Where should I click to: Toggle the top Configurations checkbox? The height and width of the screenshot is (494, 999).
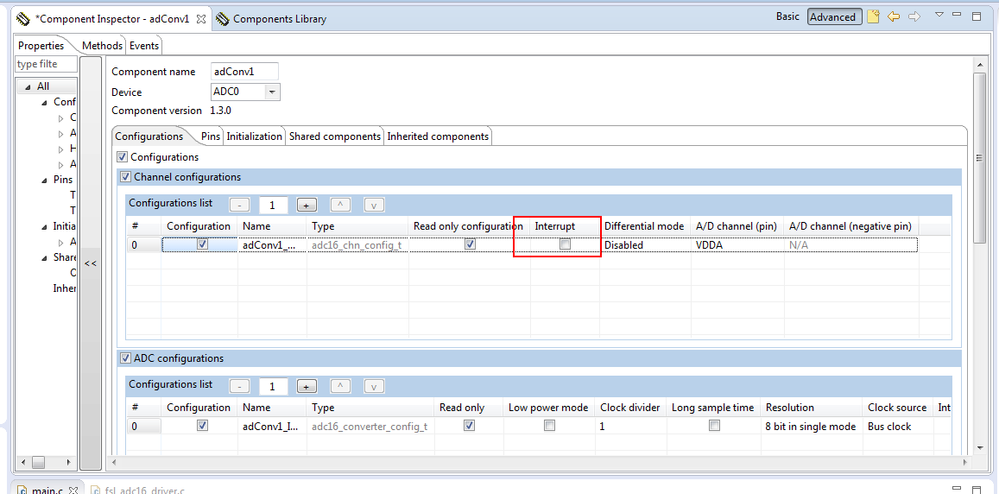pyautogui.click(x=122, y=157)
